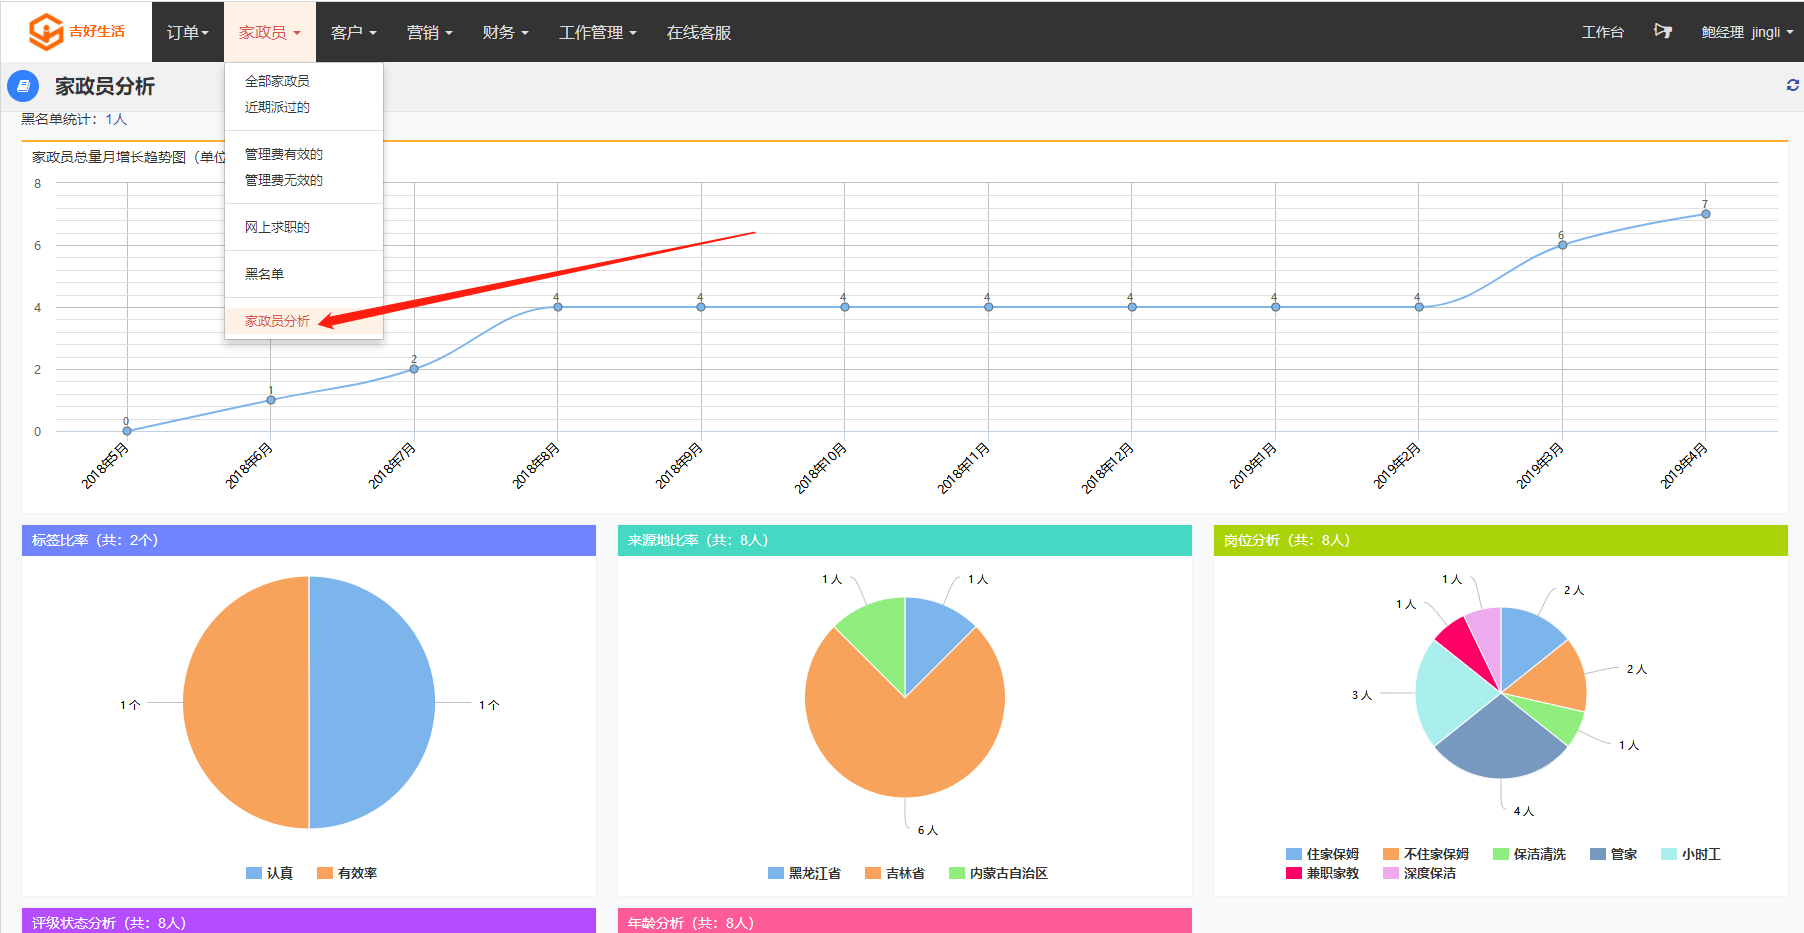Click the 2018年12月 data point

(x=1132, y=307)
